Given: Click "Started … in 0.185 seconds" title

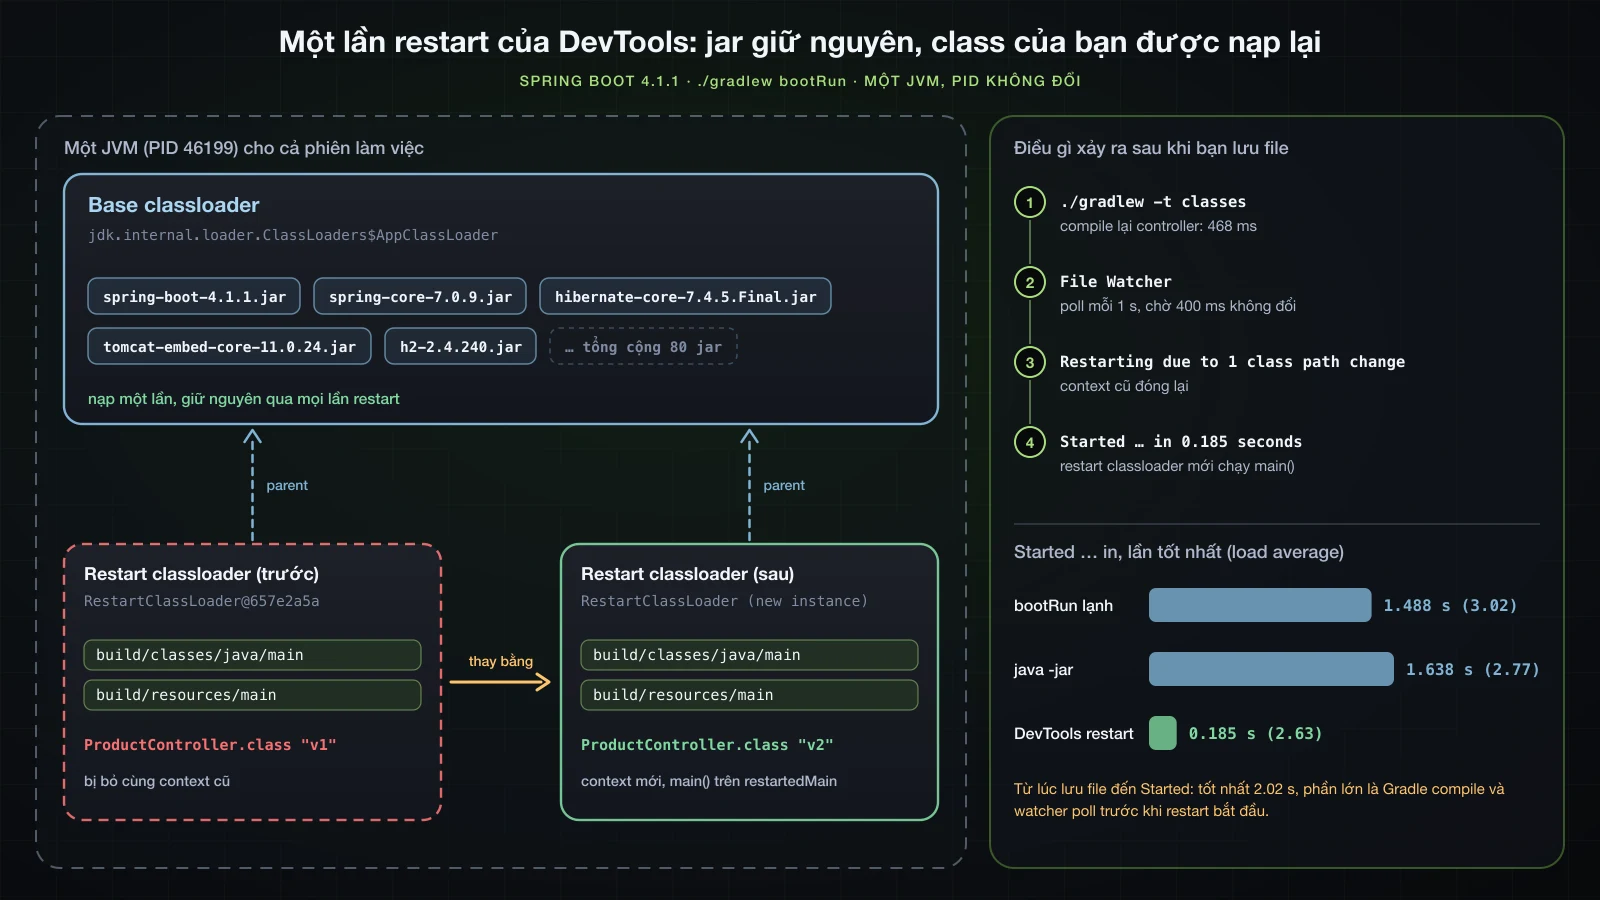Looking at the screenshot, I should pos(1181,442).
